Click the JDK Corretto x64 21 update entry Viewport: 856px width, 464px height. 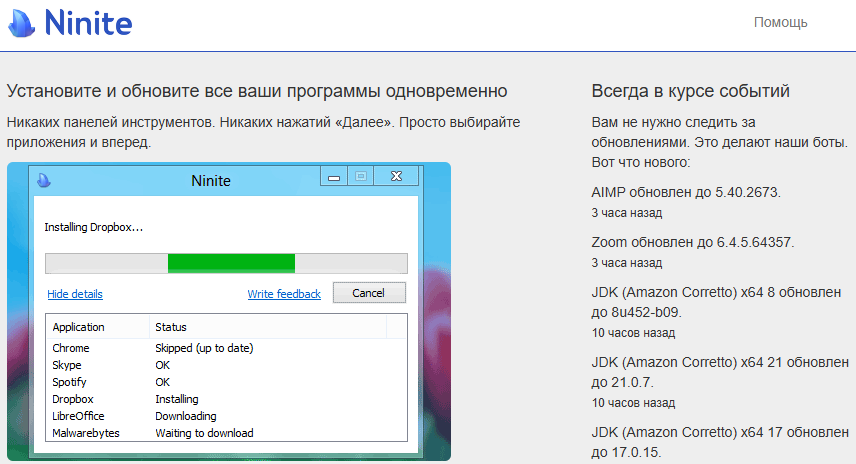click(720, 372)
